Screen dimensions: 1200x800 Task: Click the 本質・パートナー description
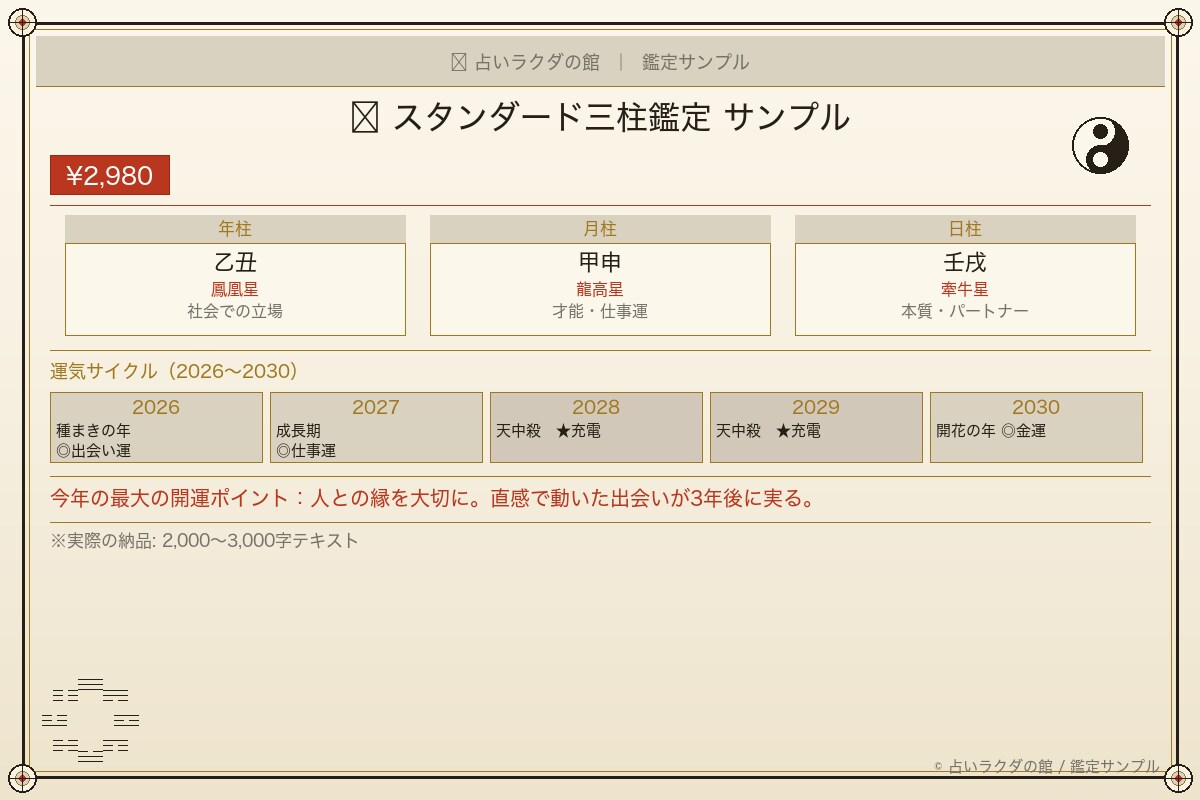[x=965, y=311]
